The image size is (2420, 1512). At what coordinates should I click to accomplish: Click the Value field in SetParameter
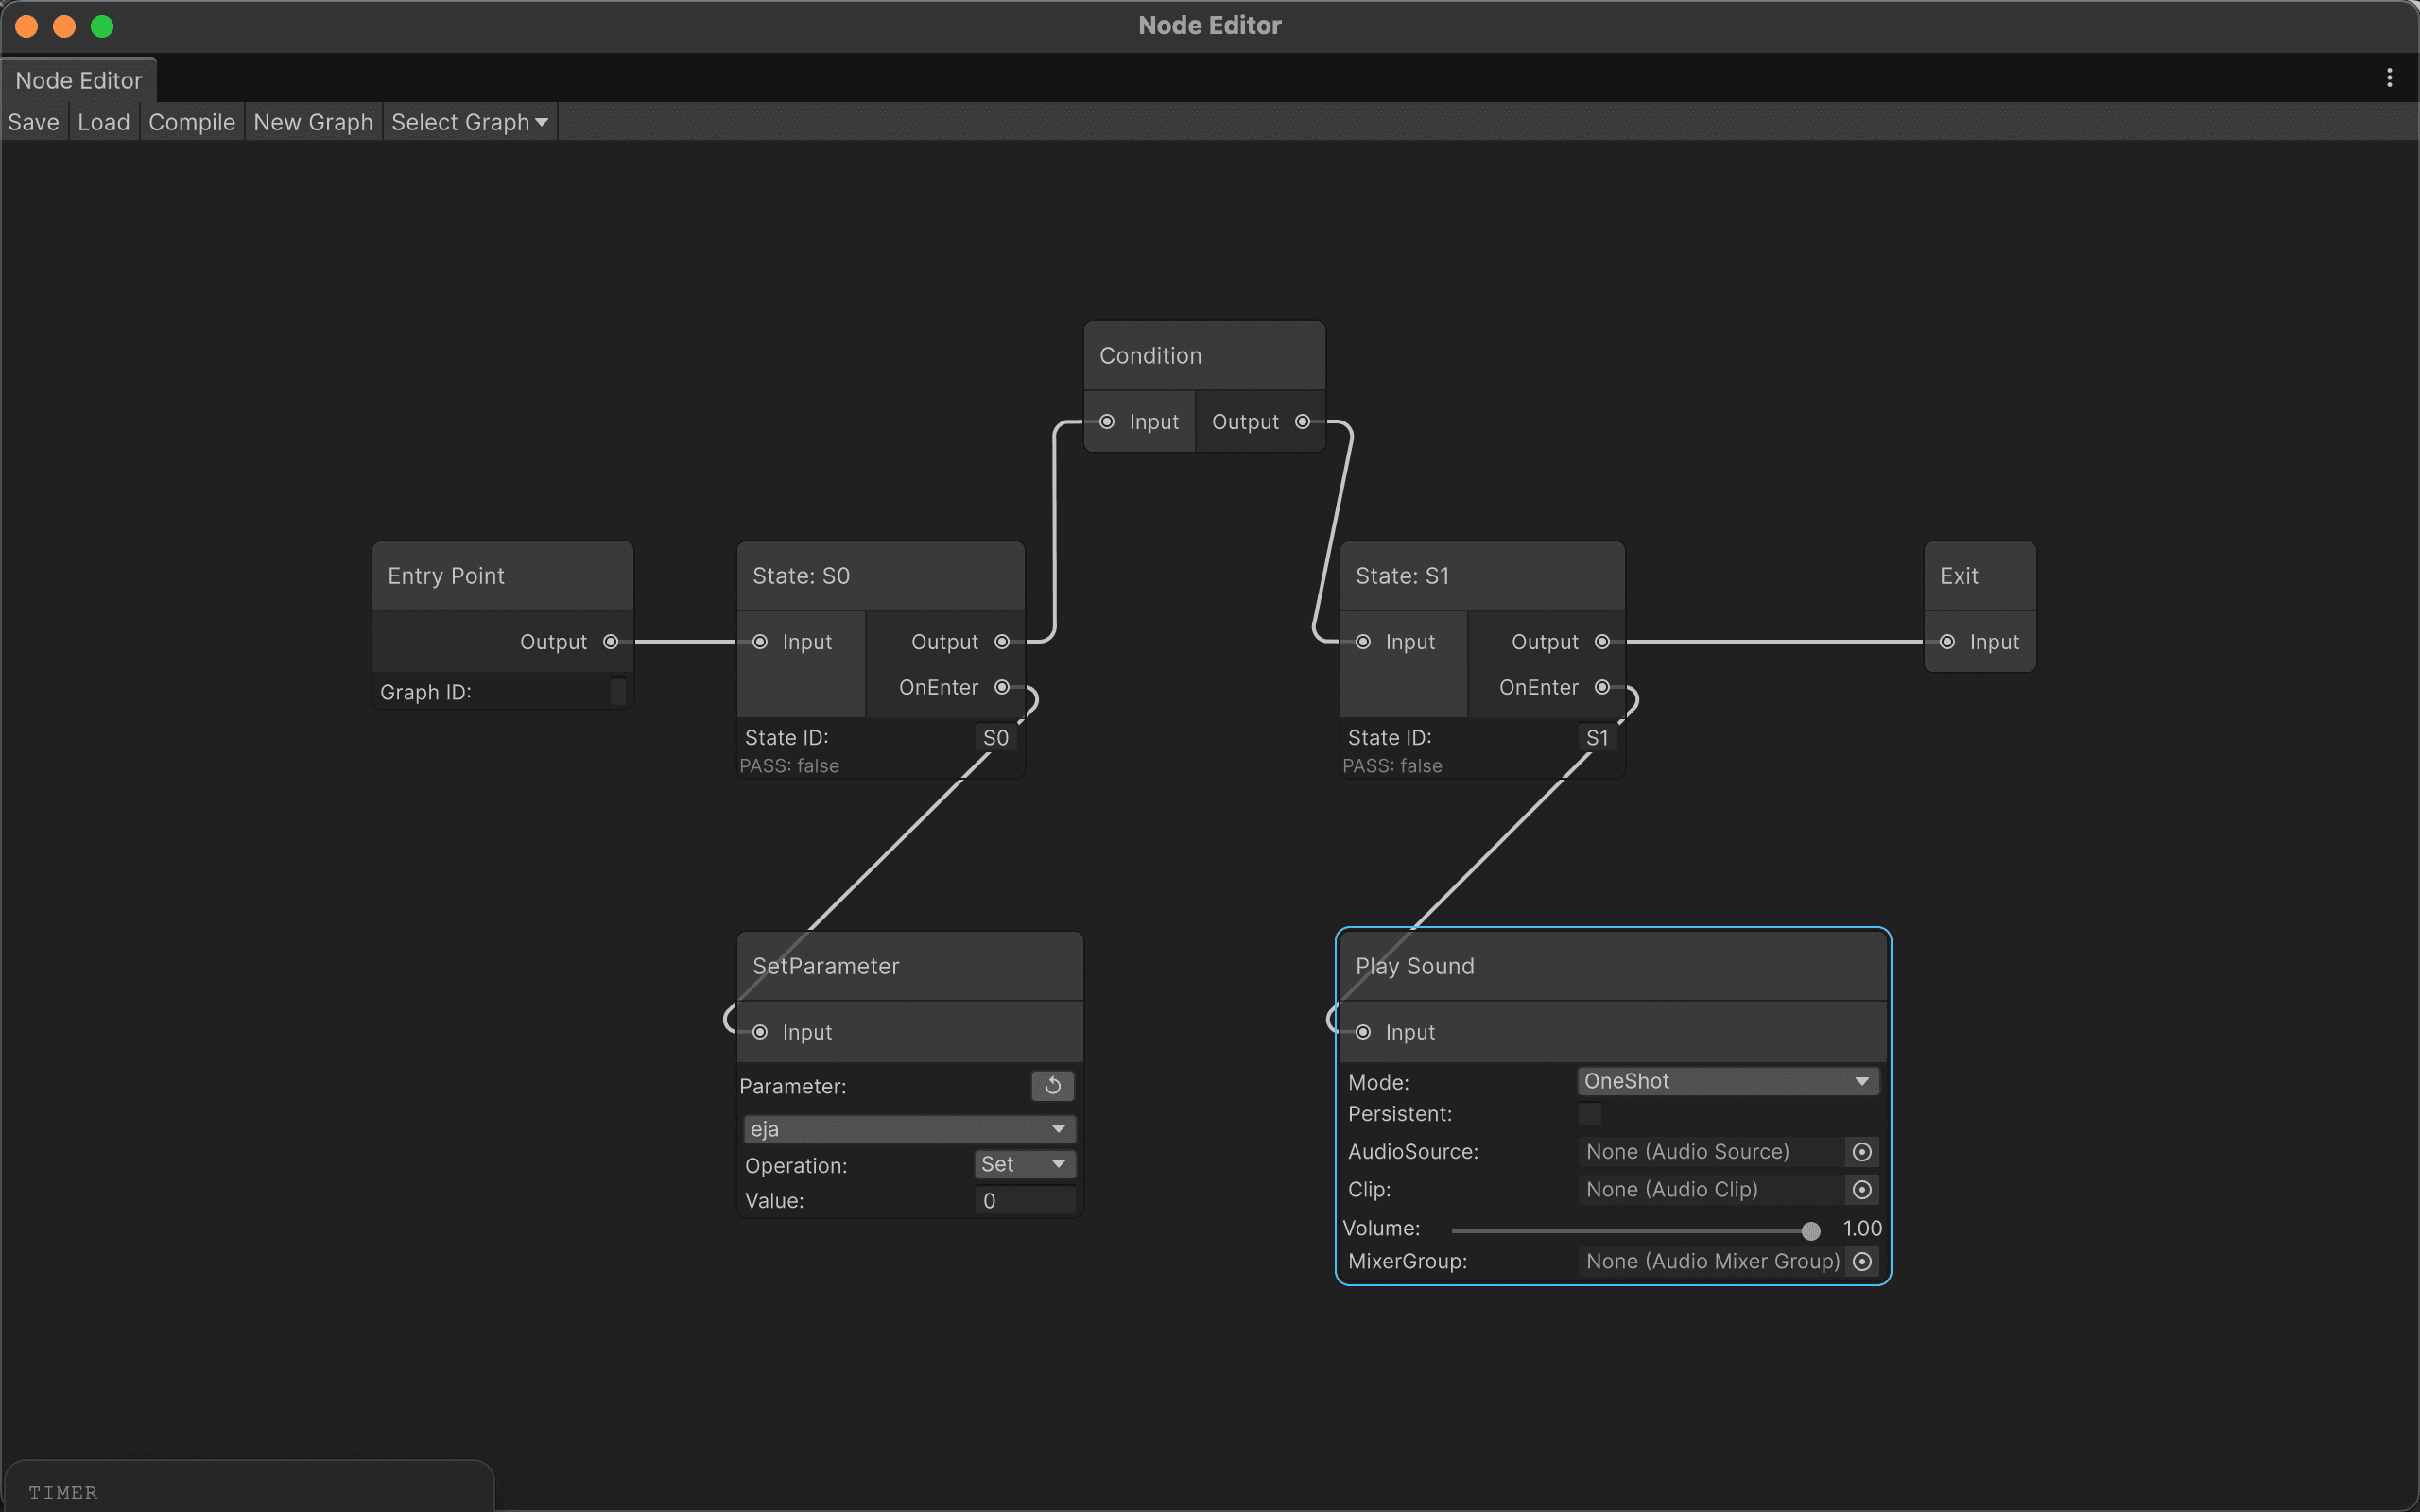pyautogui.click(x=1025, y=1201)
